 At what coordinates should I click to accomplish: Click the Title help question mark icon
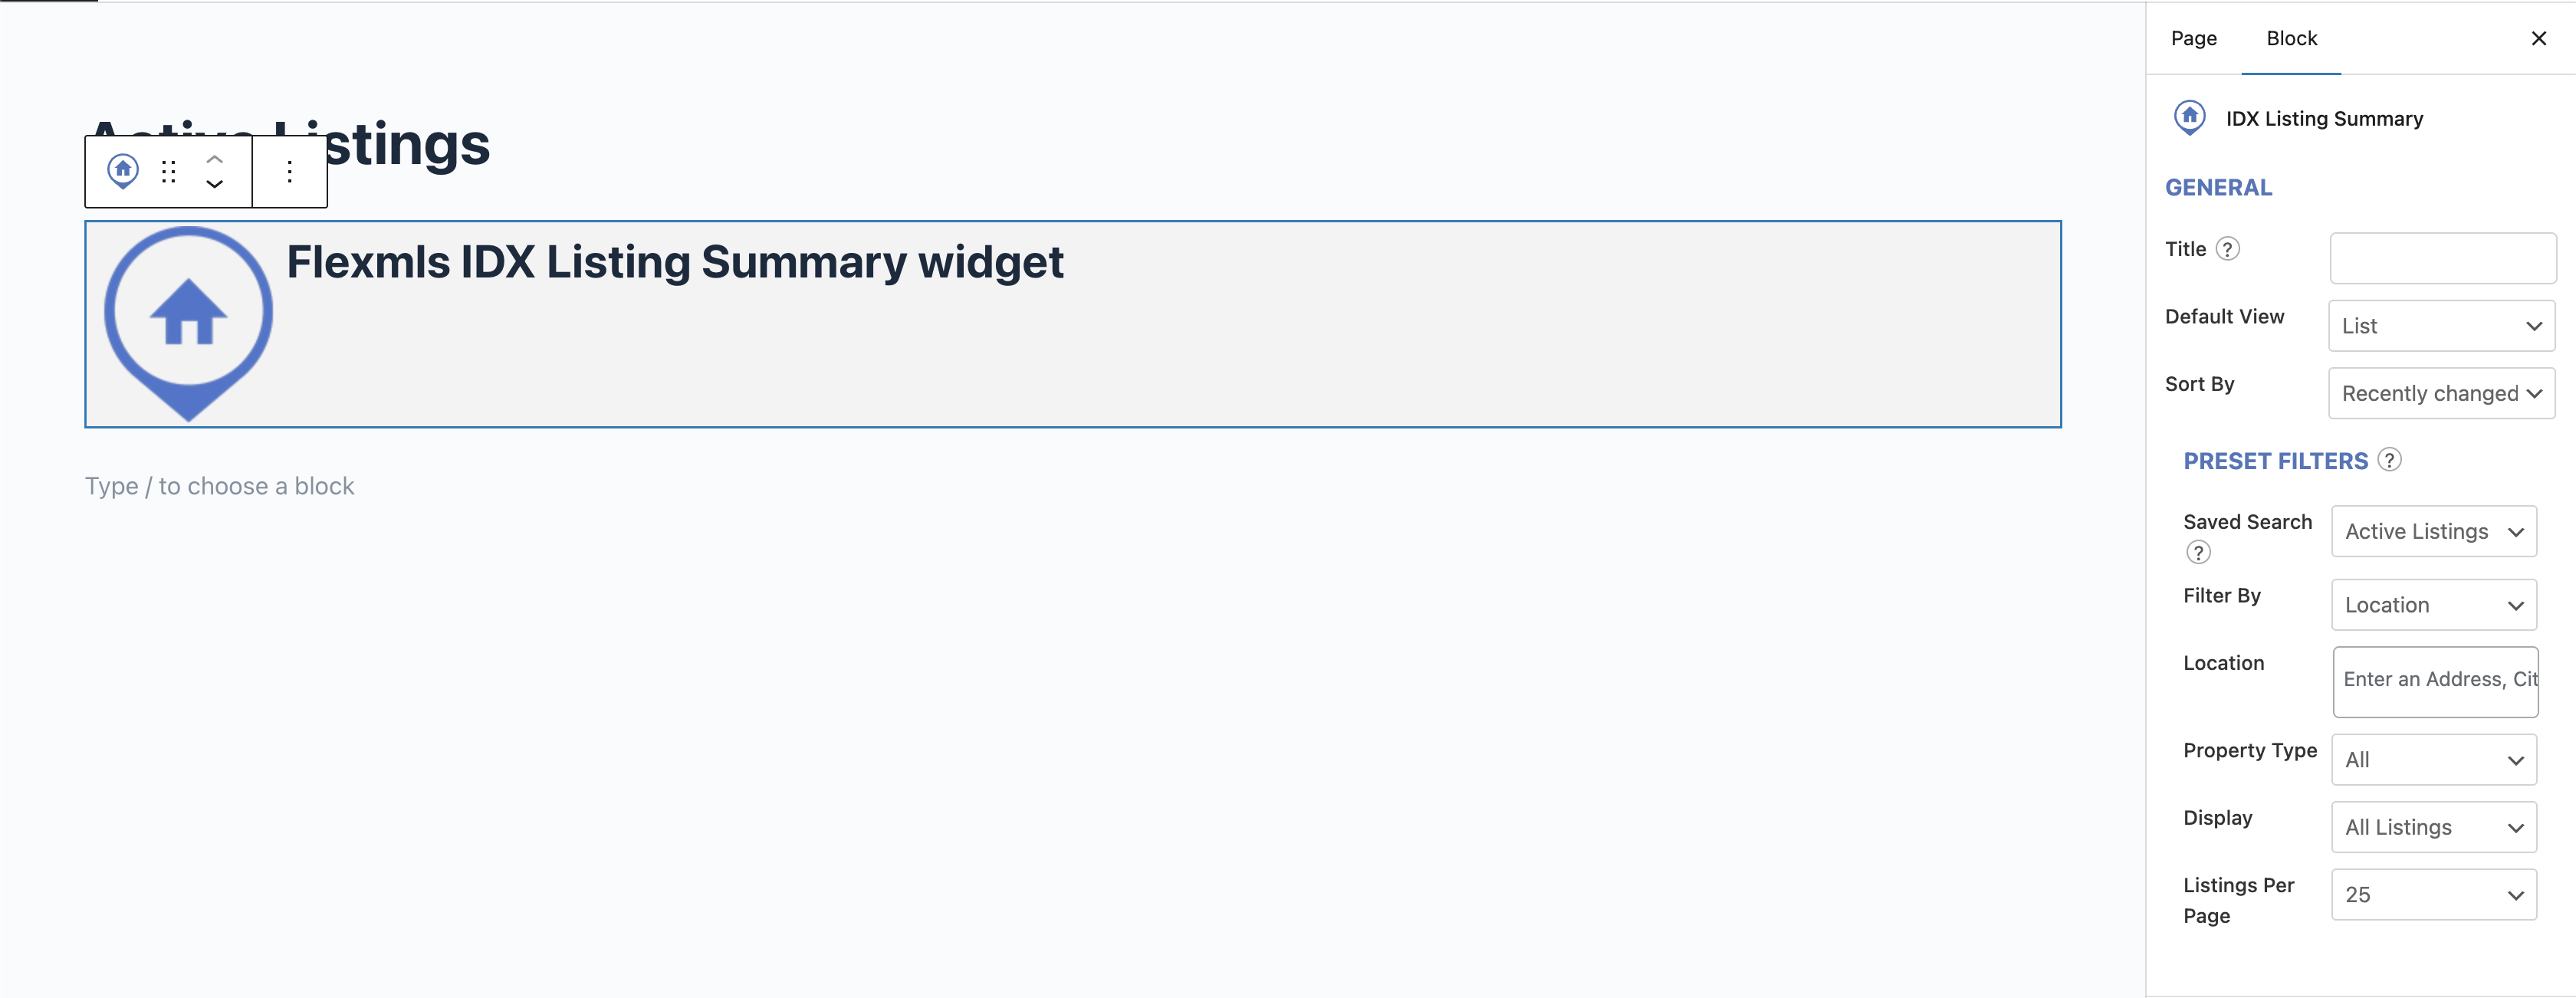click(2228, 249)
